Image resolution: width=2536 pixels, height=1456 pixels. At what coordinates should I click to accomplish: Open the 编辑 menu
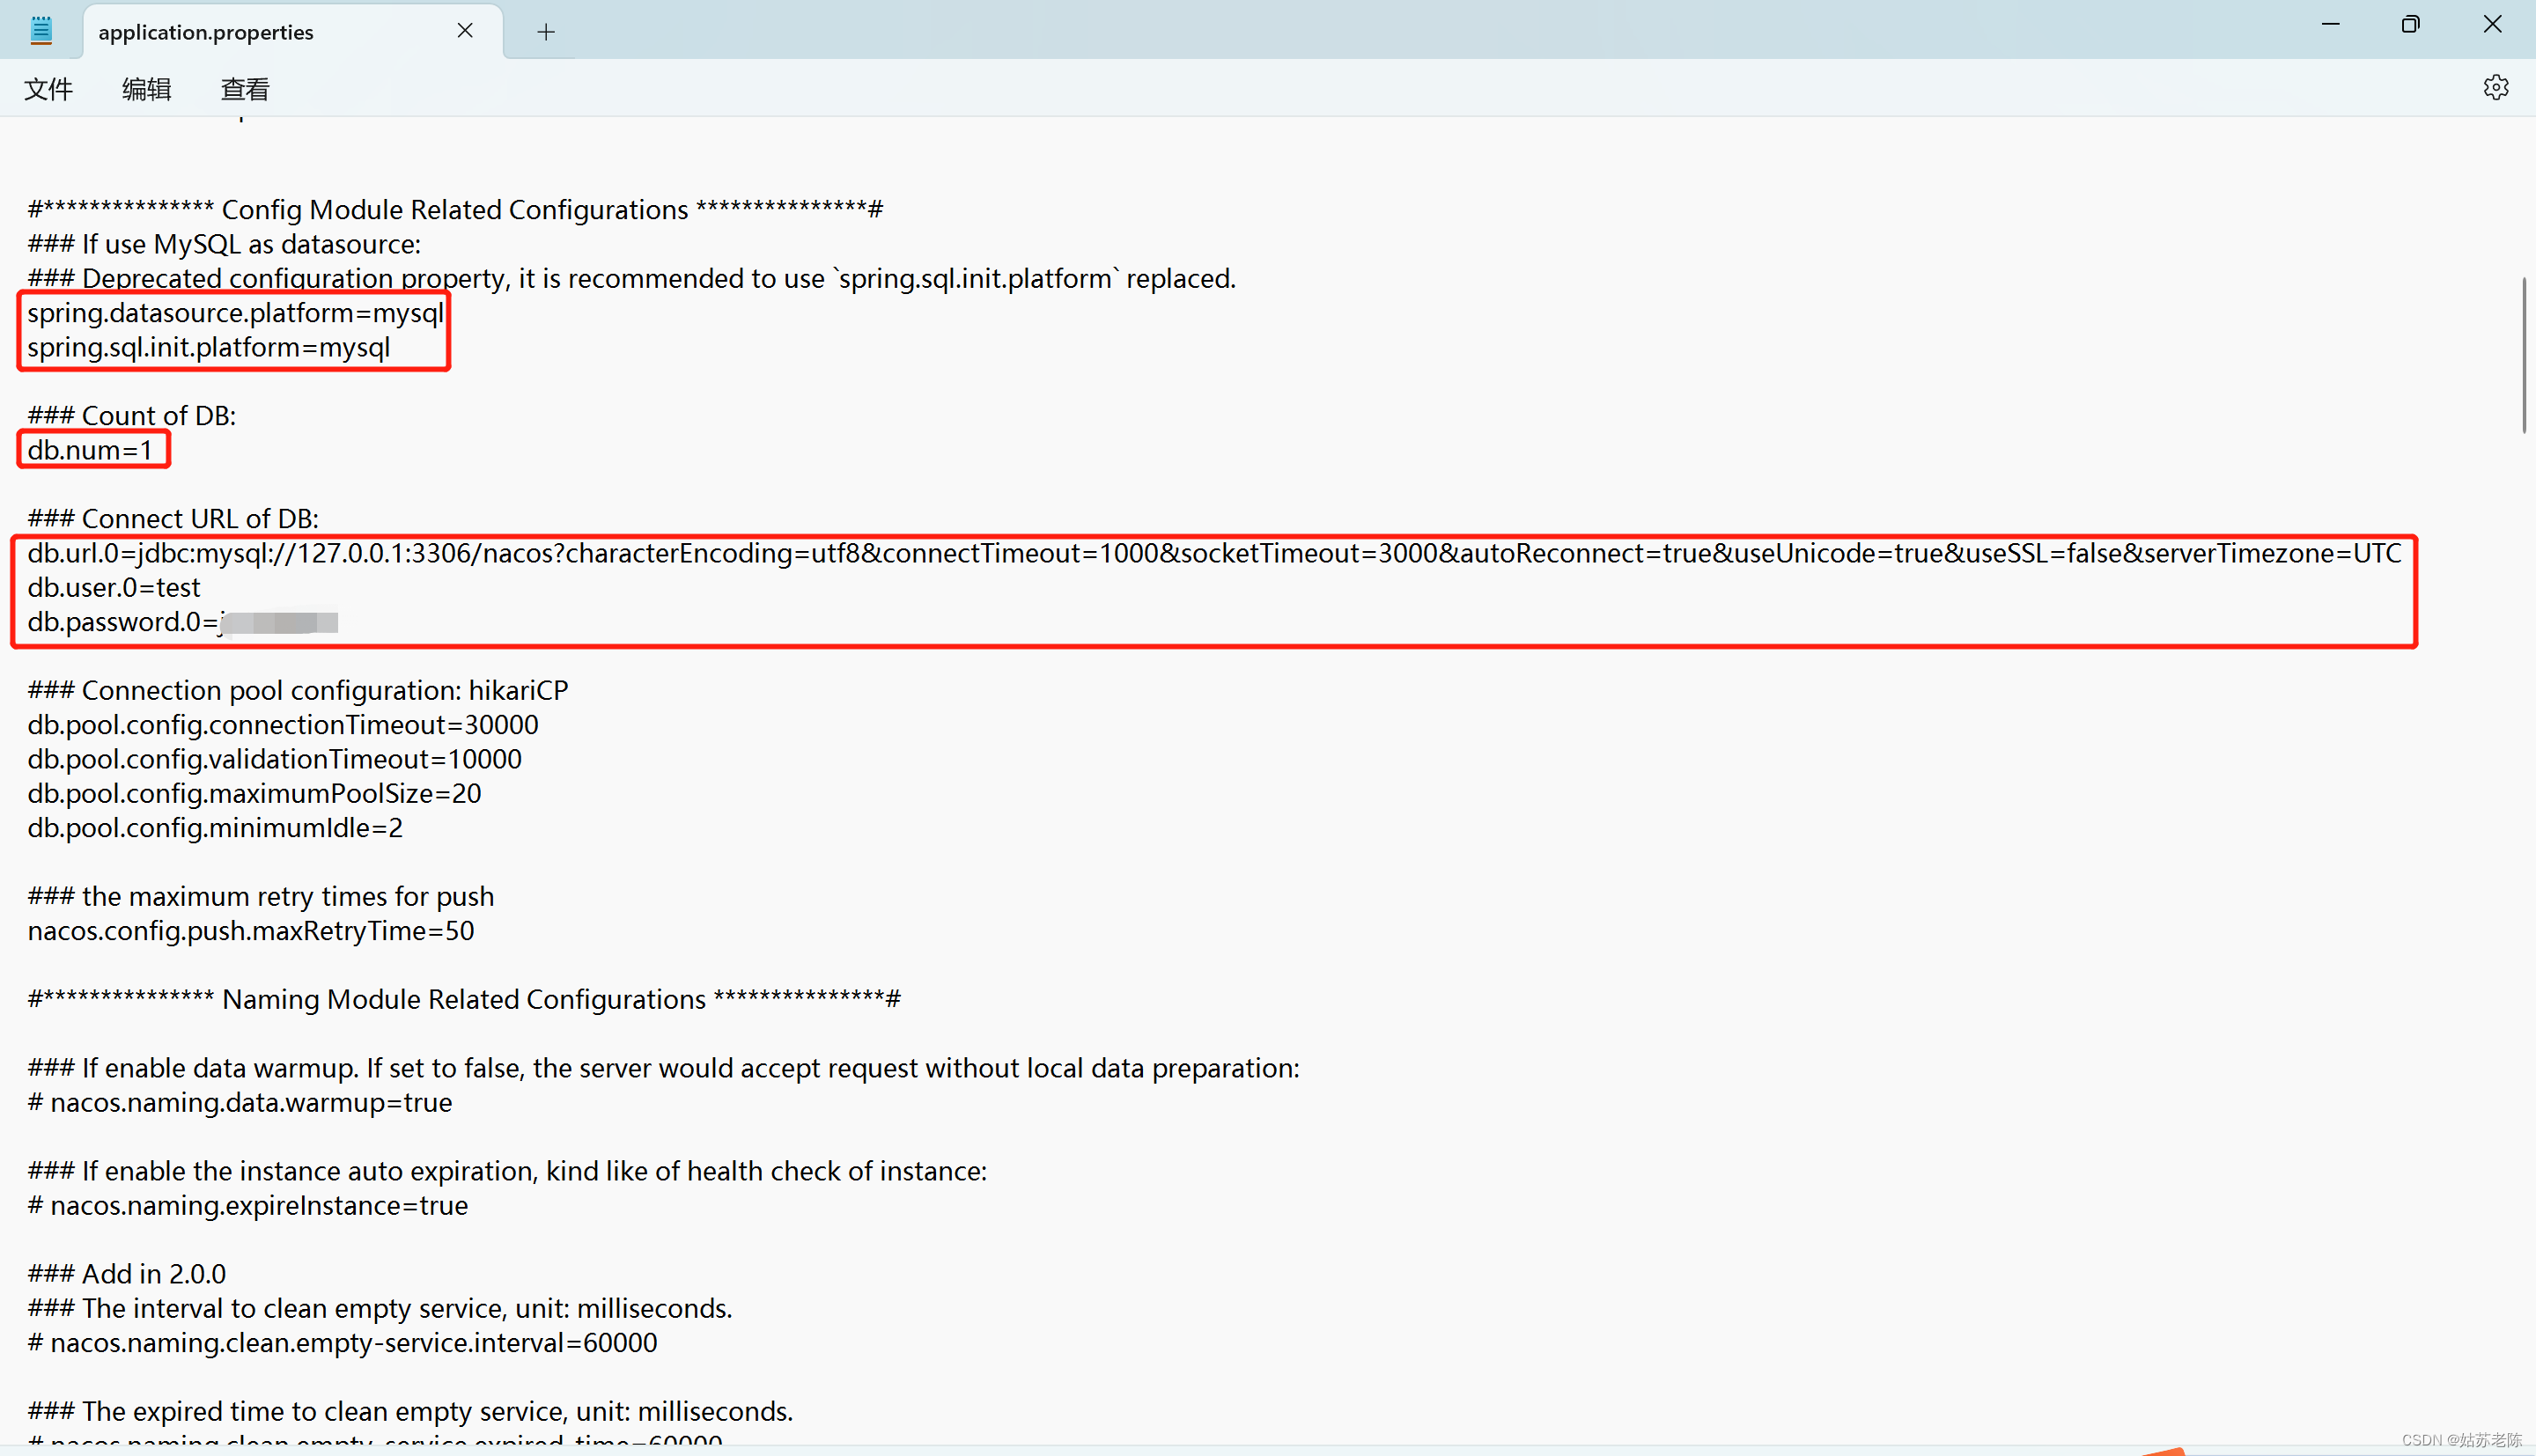point(146,89)
